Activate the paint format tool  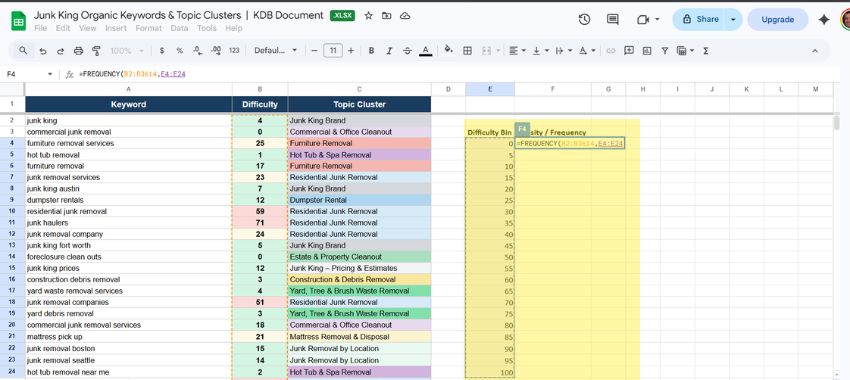click(x=96, y=50)
